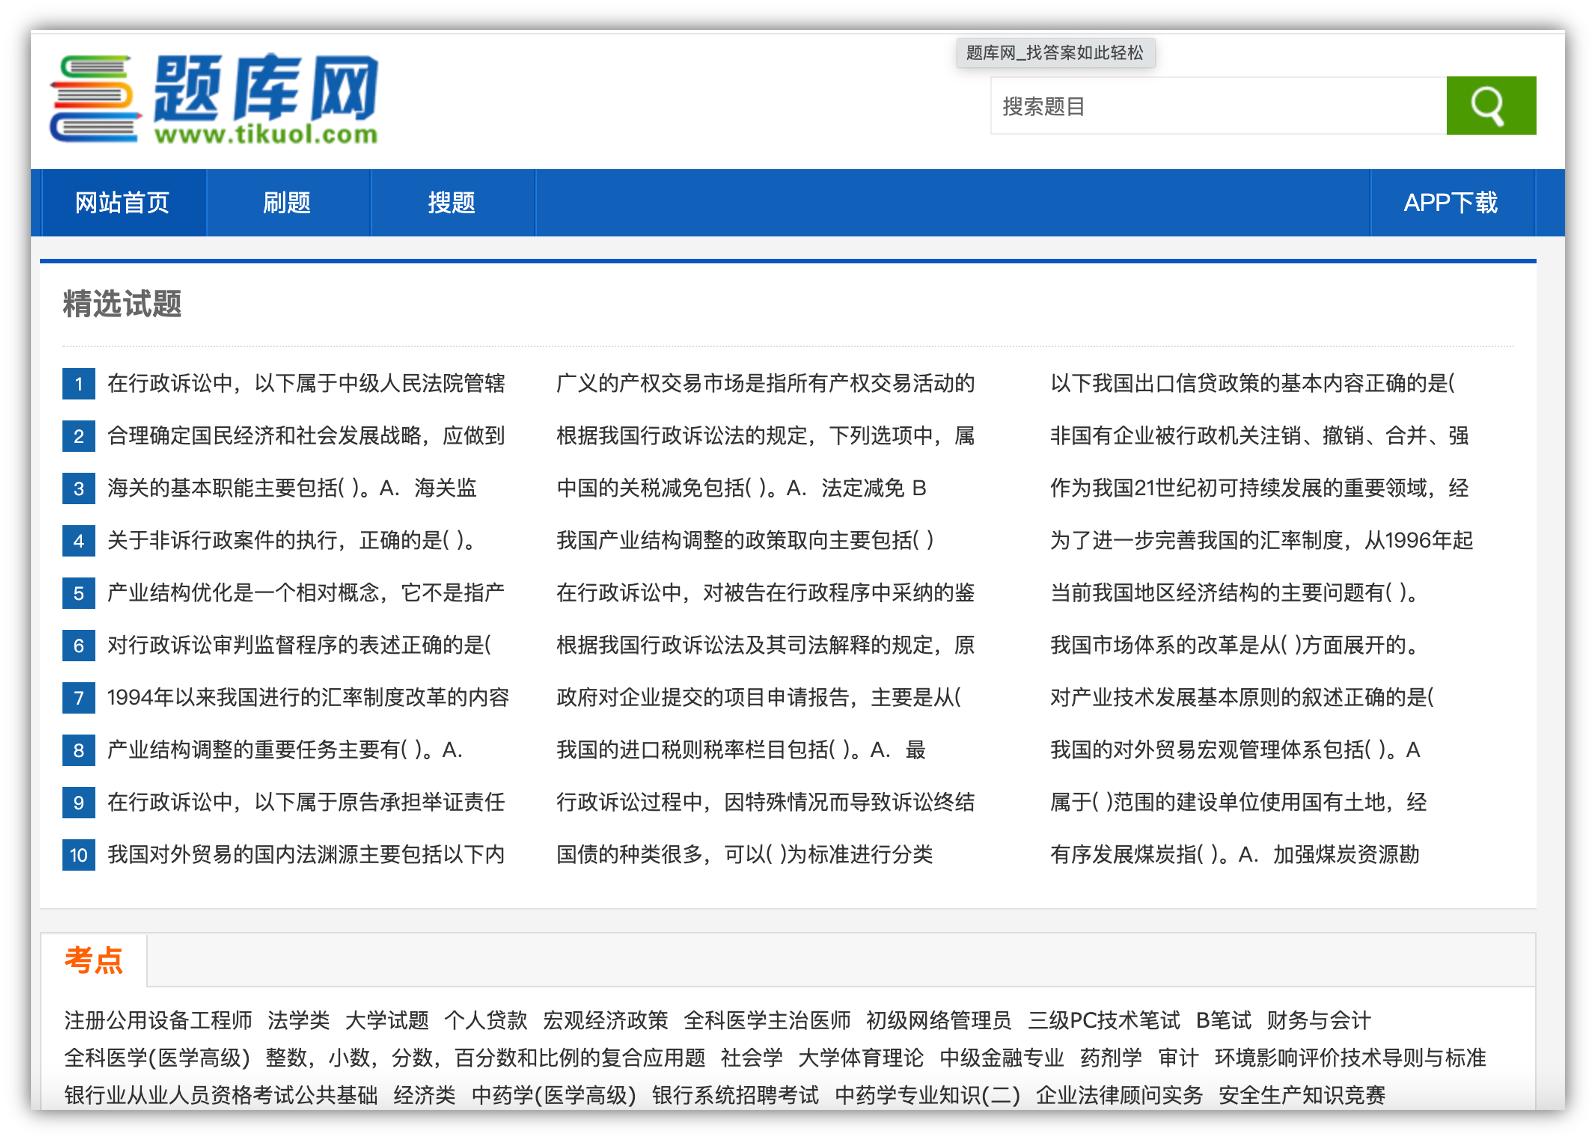Open question 政府对企业提交的项目申请报告
The image size is (1596, 1140).
pyautogui.click(x=759, y=697)
